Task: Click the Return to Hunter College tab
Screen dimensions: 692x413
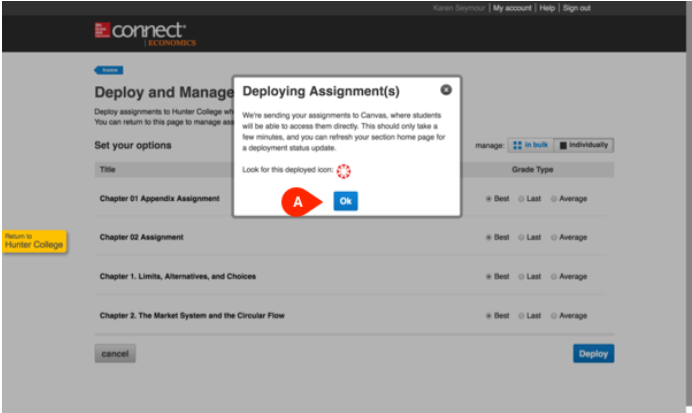Action: [34, 241]
